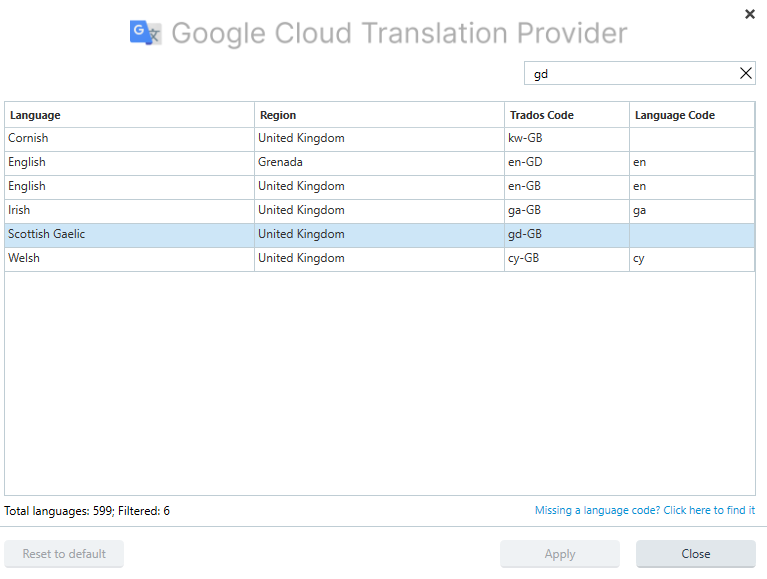Edit the empty Language Code cell for Cornish
Image resolution: width=767 pixels, height=579 pixels.
click(691, 139)
